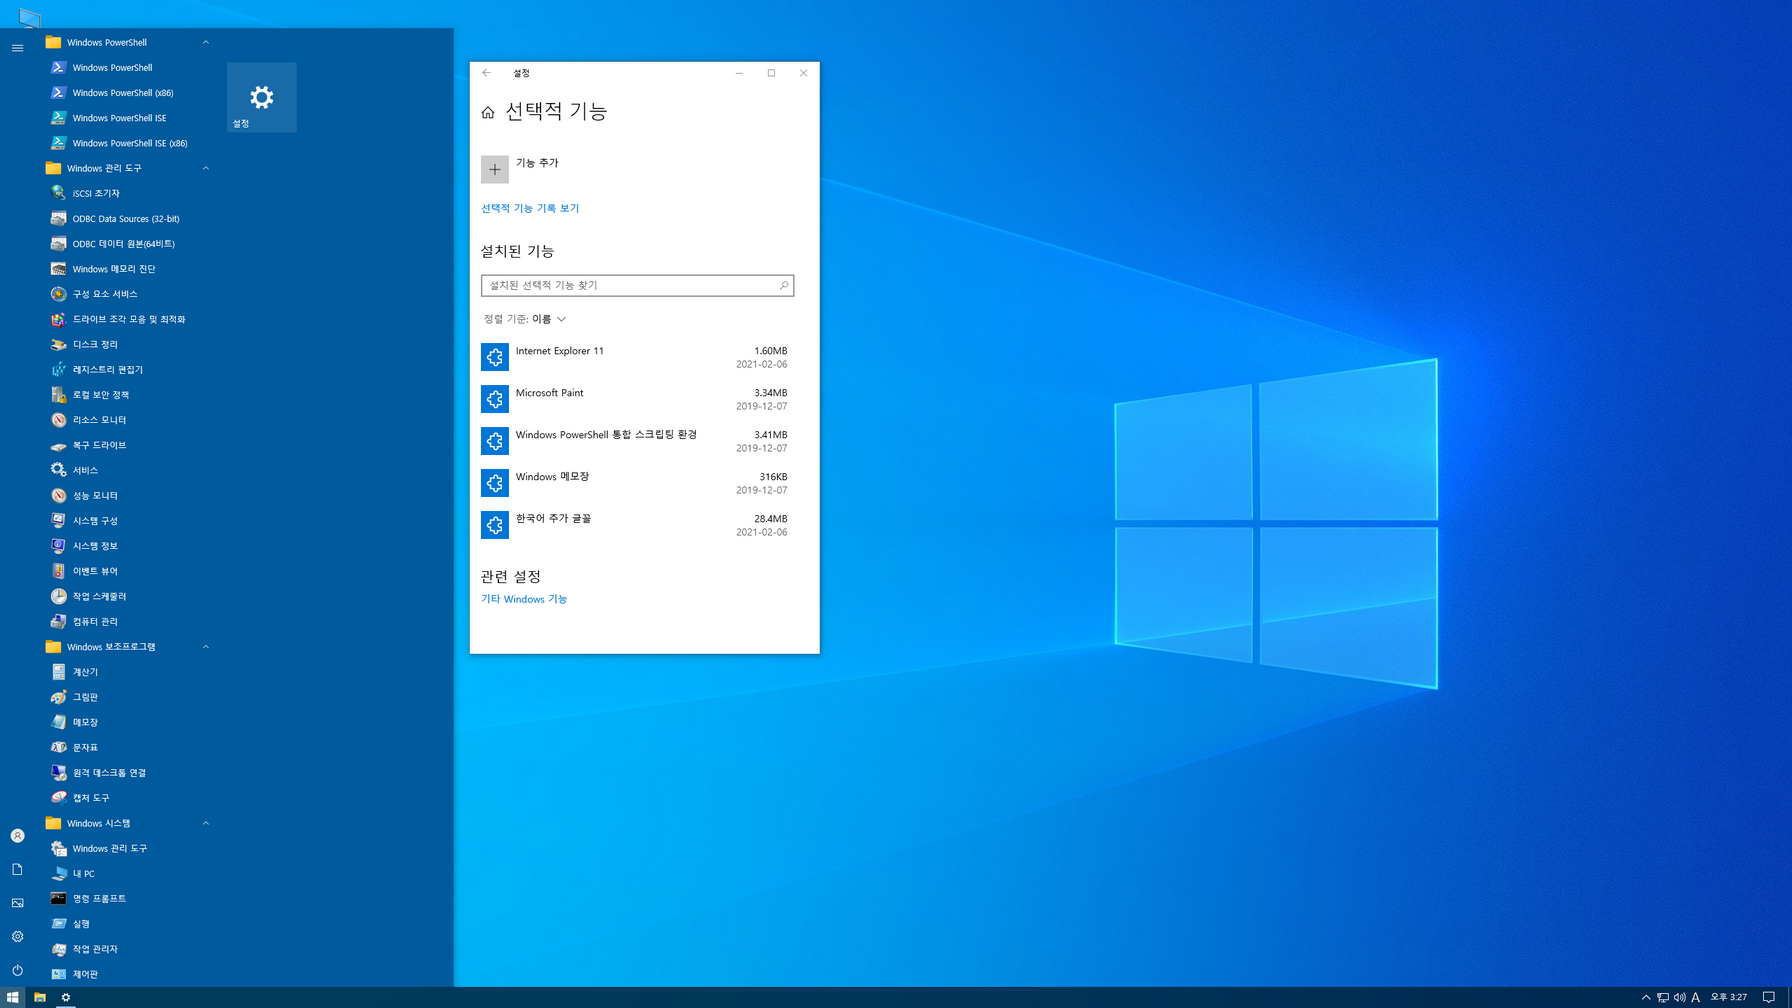1792x1008 pixels.
Task: Select 한국어 추가 글꼴 feature
Action: pyautogui.click(x=638, y=525)
